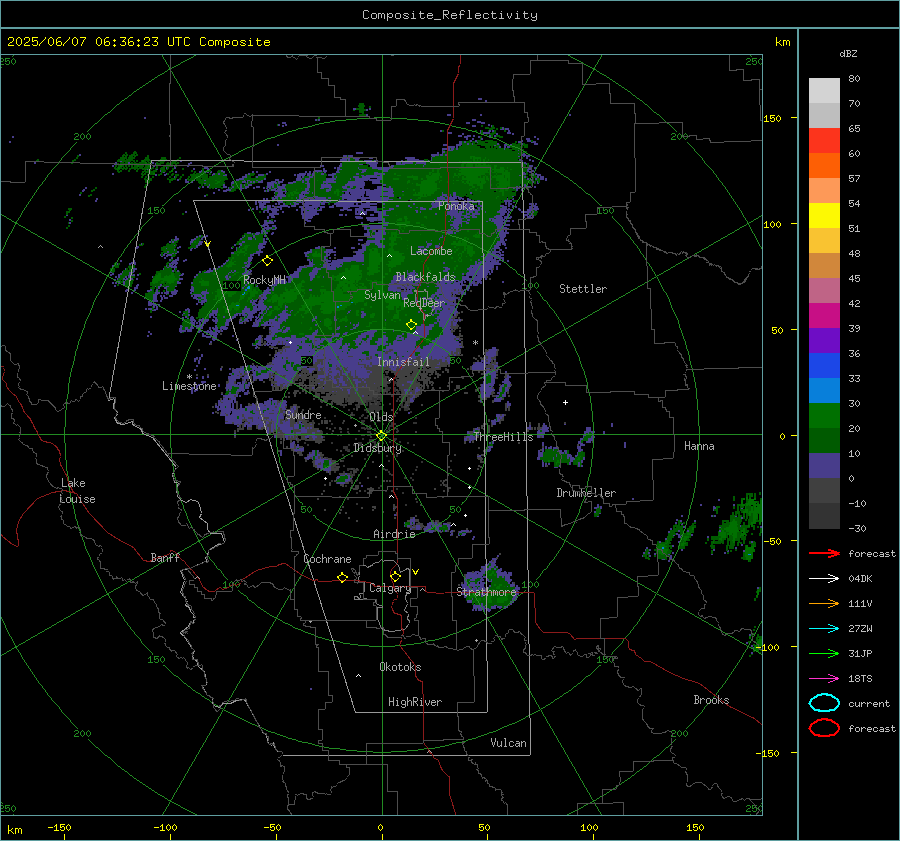Click the cyan current ellipse legend icon

point(824,703)
